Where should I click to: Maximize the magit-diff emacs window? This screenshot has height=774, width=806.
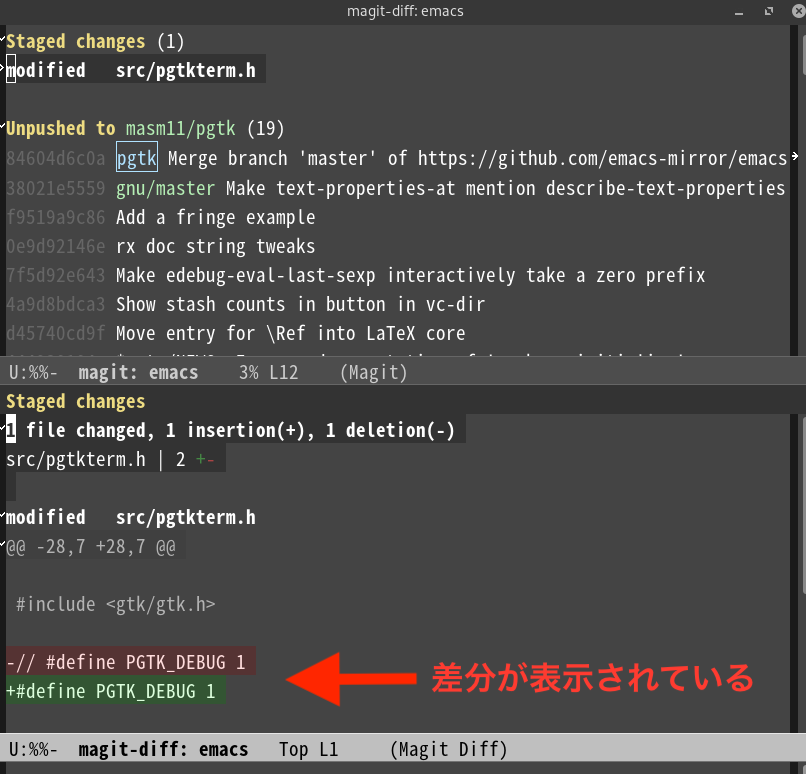(x=768, y=11)
